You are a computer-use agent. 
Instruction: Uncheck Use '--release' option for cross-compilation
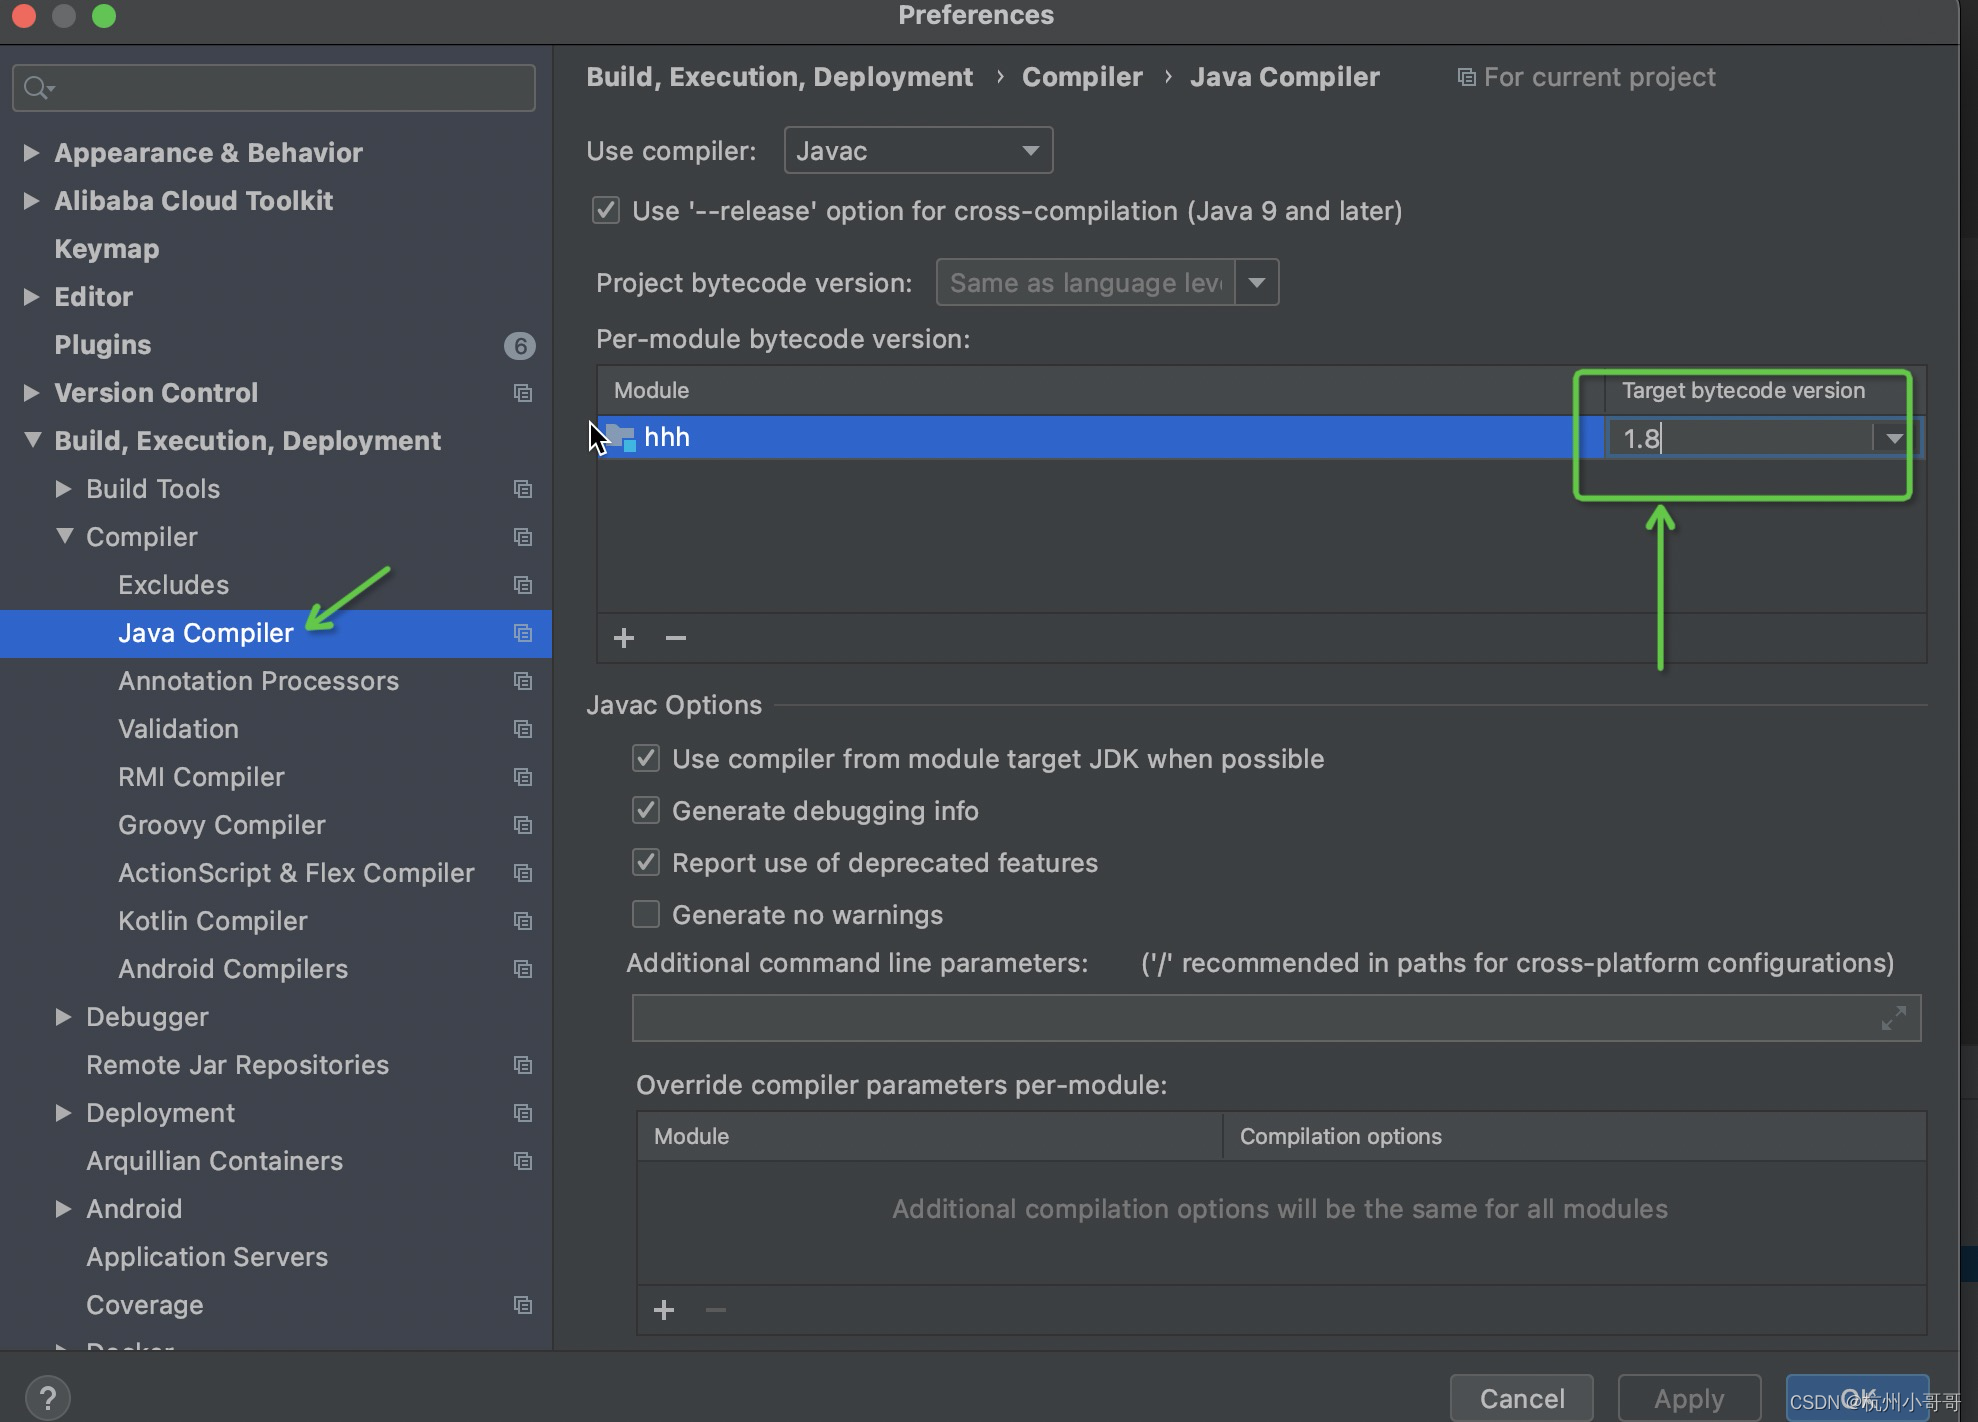[x=606, y=210]
